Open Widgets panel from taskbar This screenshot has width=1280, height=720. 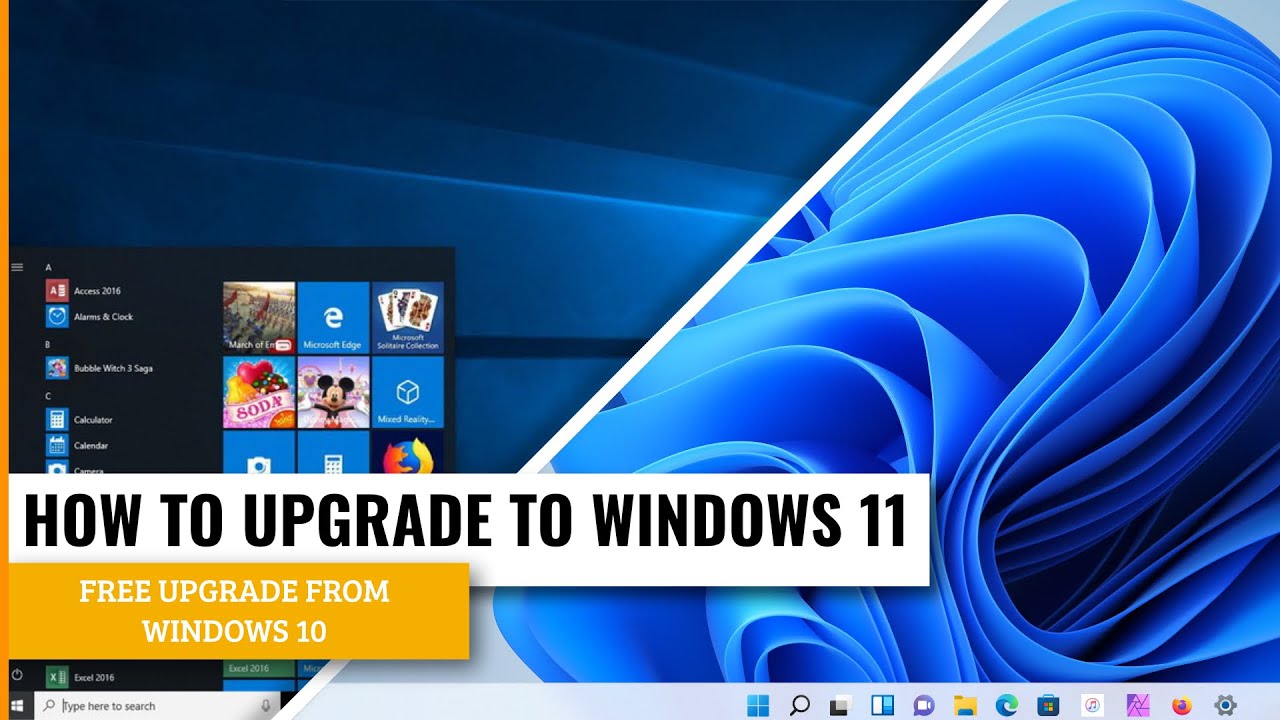point(882,705)
